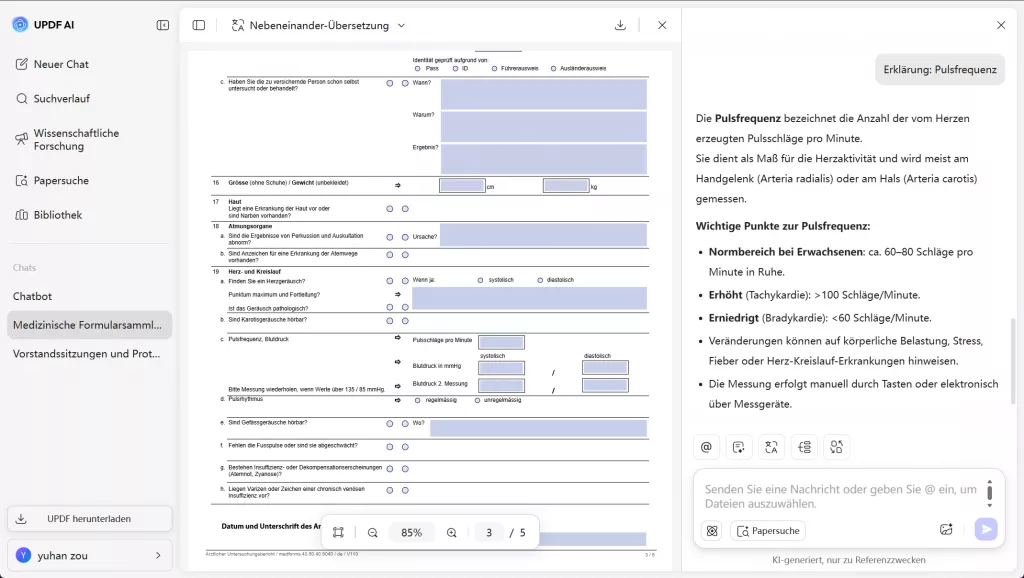1024x578 pixels.
Task: Click the UPDF herunterladen button
Action: tap(89, 519)
